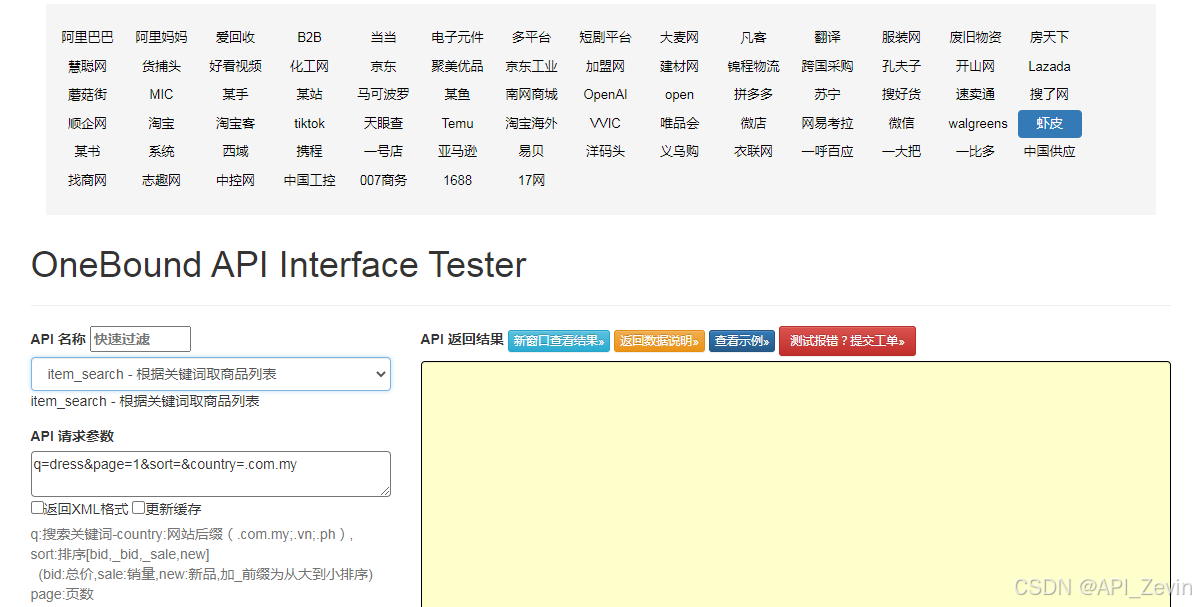
Task: Choose the 17网 platform tab
Action: click(x=531, y=181)
